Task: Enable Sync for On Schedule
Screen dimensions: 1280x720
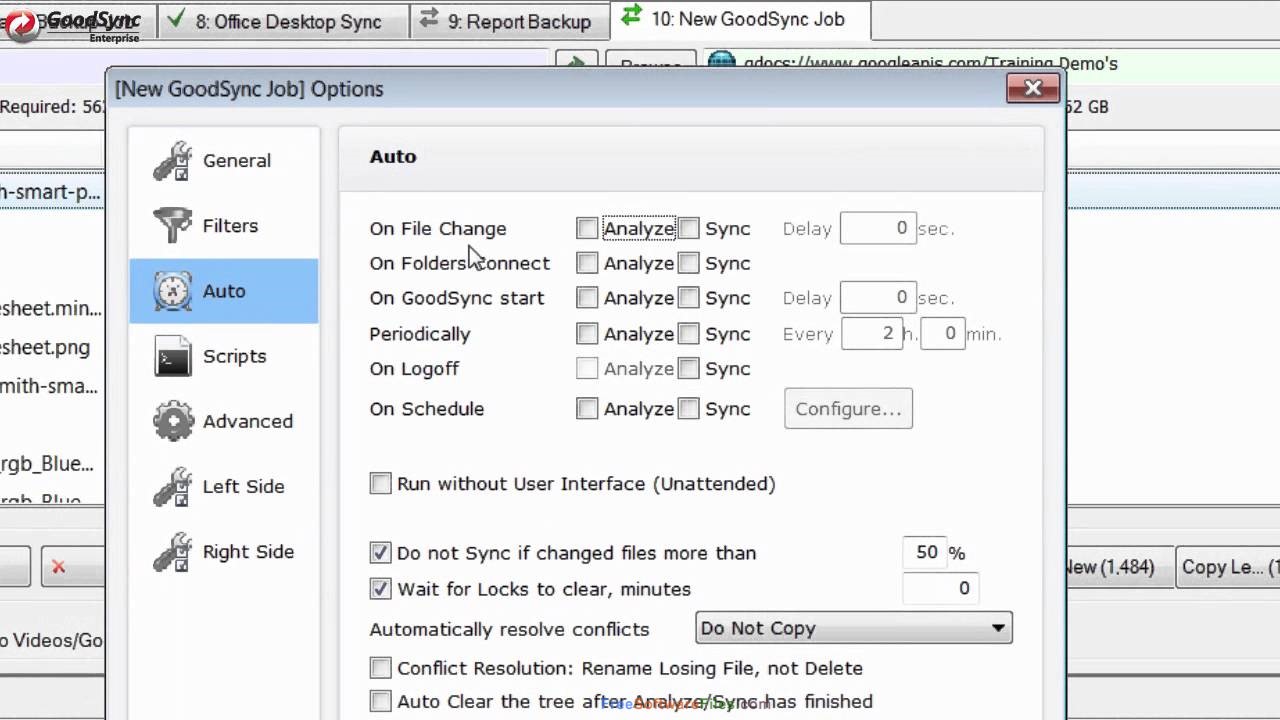Action: click(688, 409)
